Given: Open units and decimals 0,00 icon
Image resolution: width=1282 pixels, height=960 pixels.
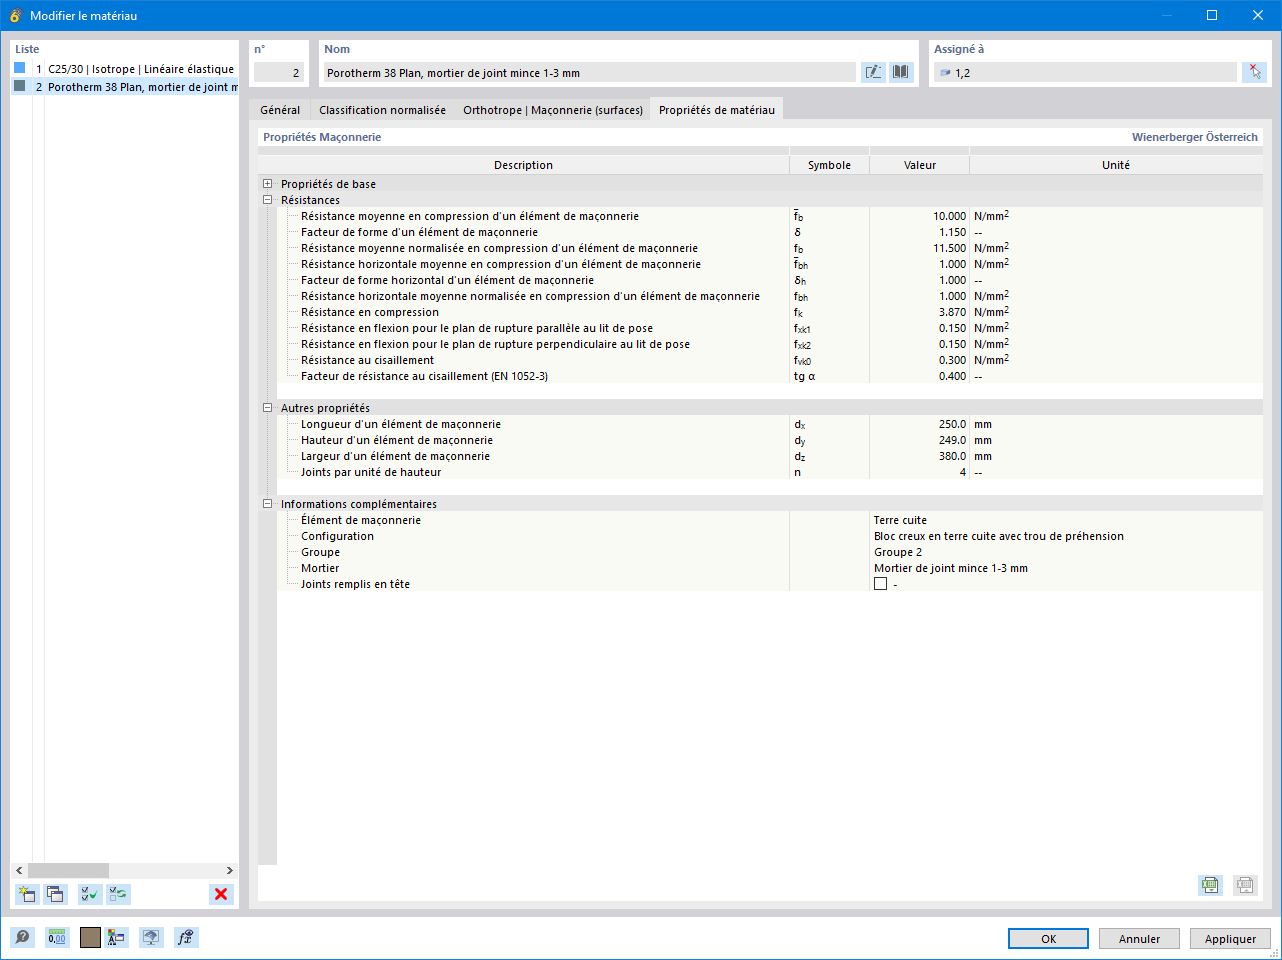Looking at the screenshot, I should (x=57, y=937).
